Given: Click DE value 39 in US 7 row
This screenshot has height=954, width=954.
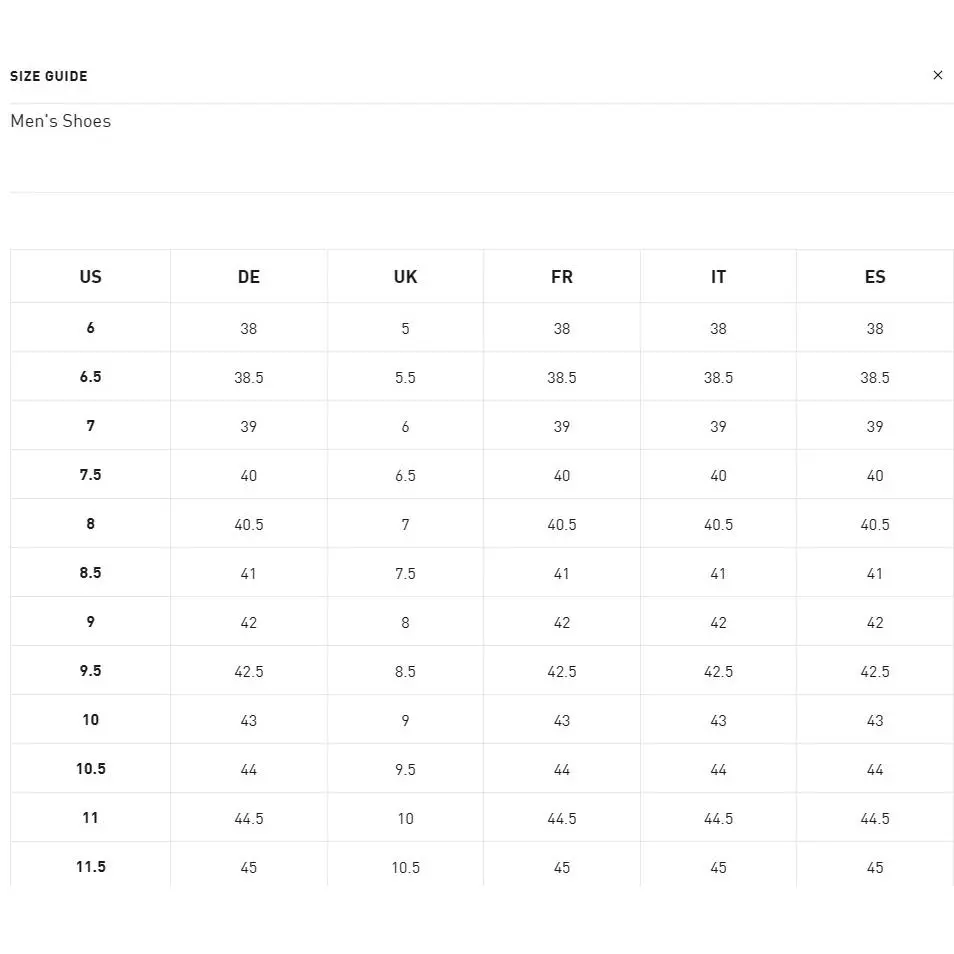Looking at the screenshot, I should point(249,427).
